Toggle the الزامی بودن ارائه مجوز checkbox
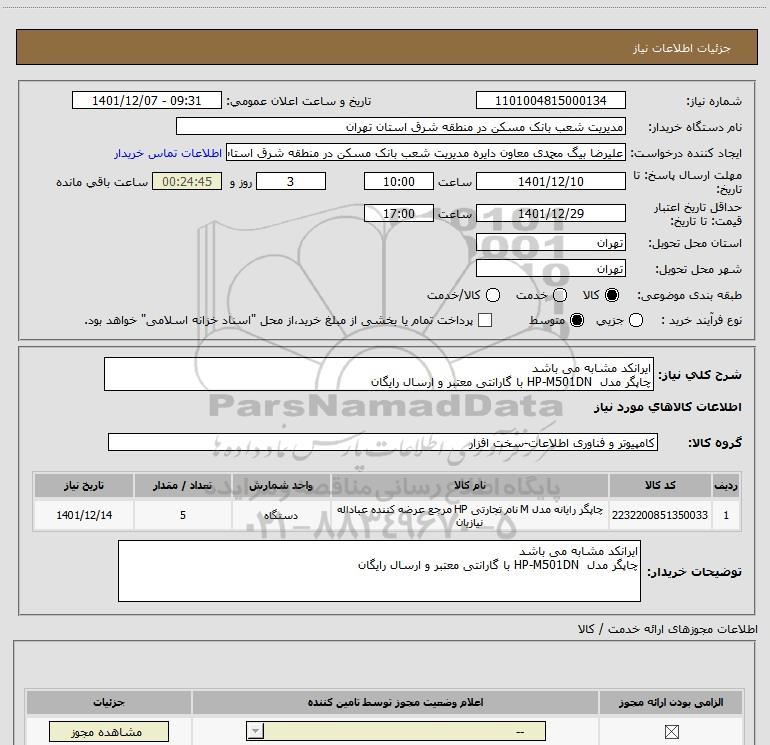 pos(671,732)
